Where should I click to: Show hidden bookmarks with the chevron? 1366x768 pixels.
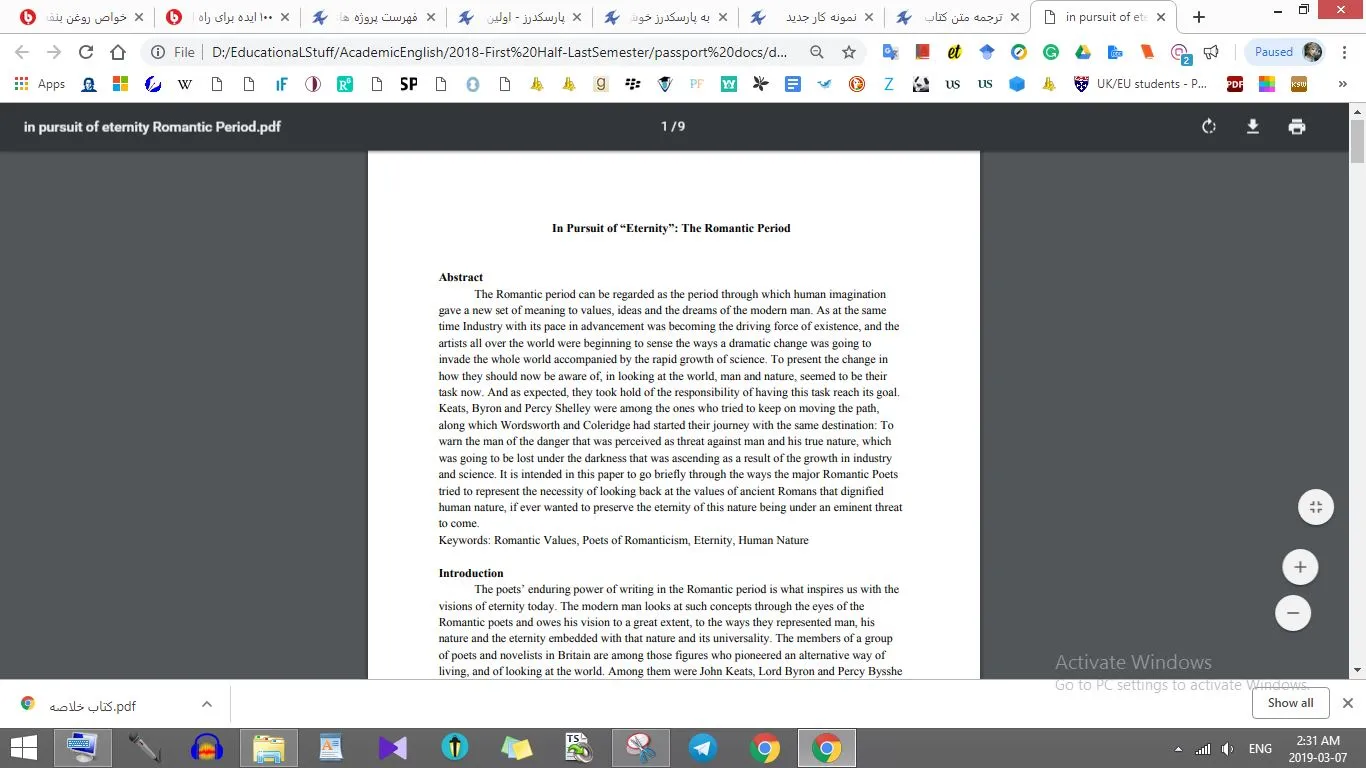1342,85
